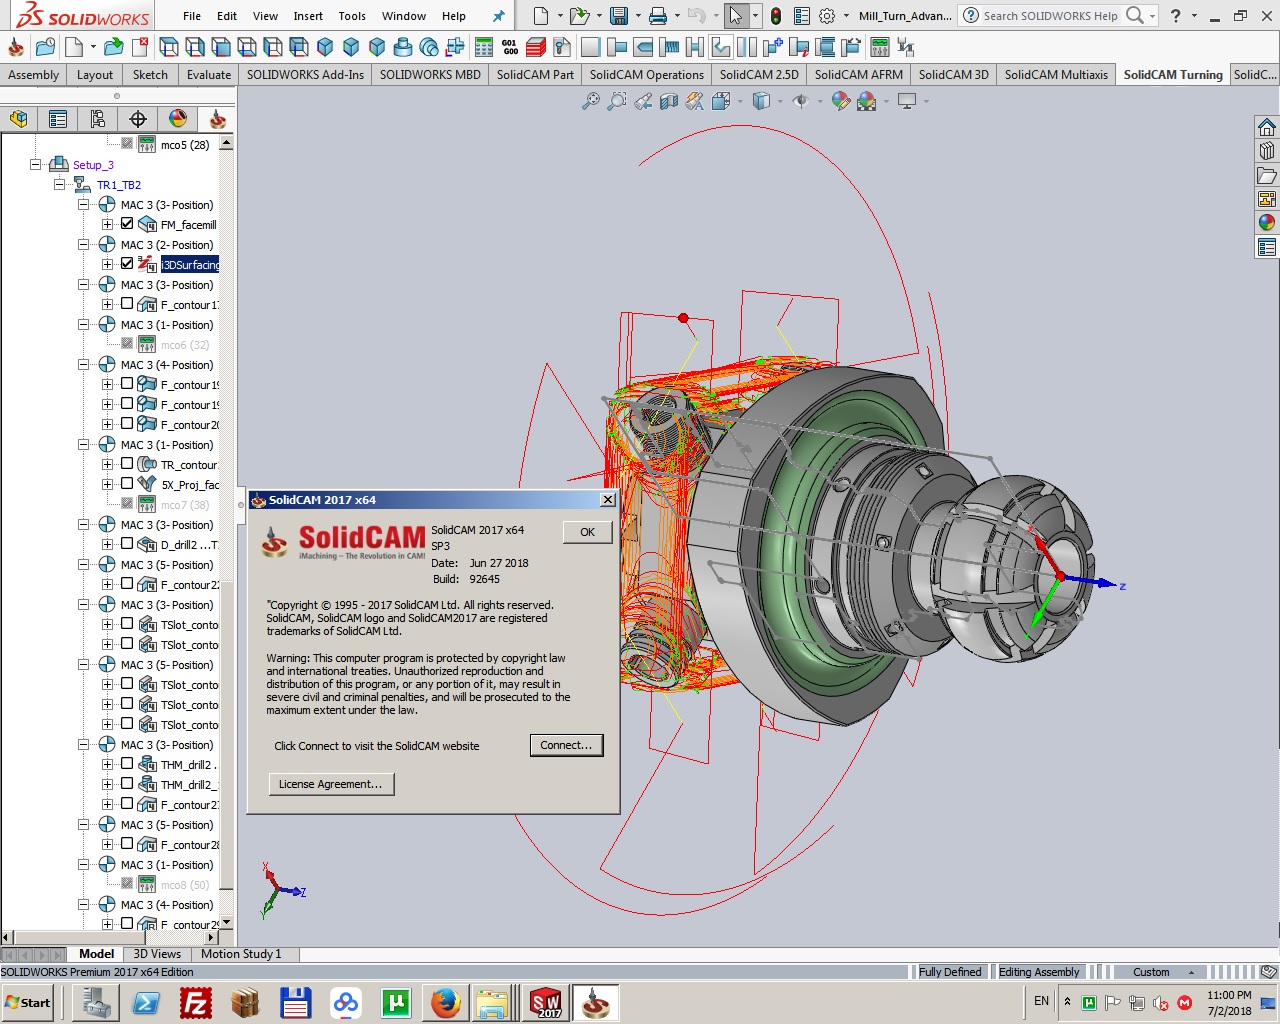
Task: Expand the FM_facemill operation node
Action: pos(107,224)
